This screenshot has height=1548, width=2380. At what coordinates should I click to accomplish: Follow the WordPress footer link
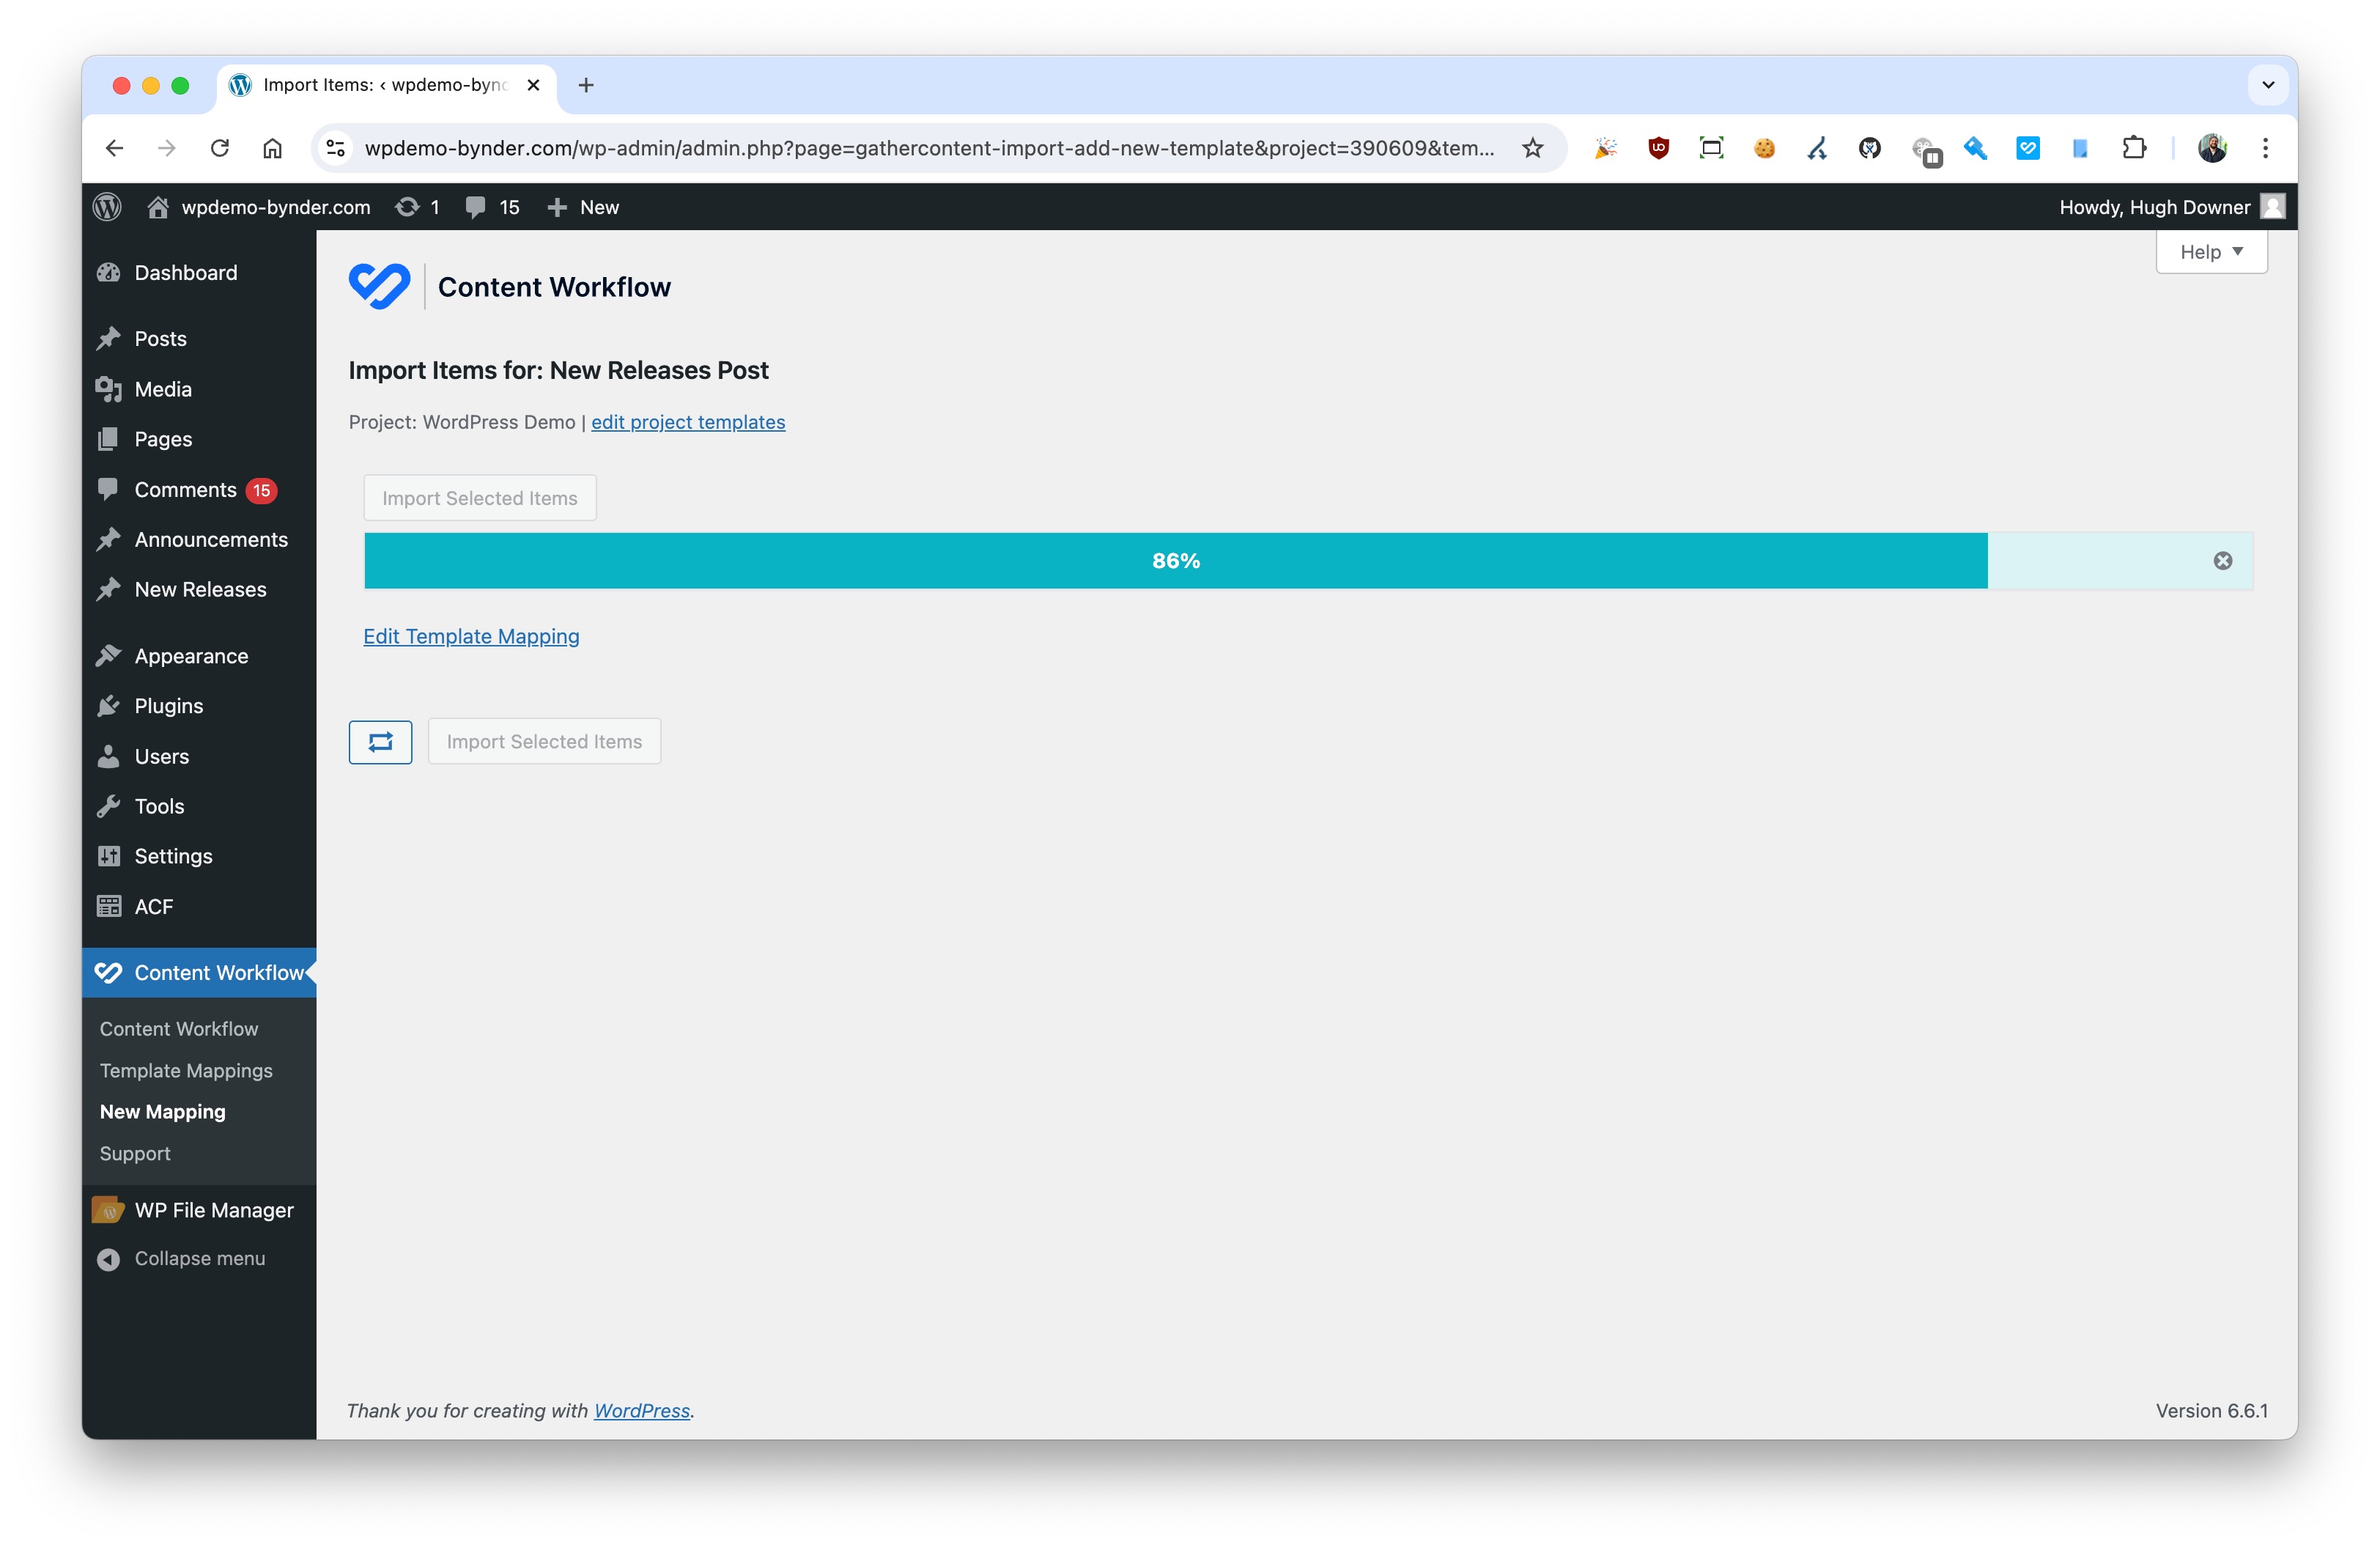[642, 1410]
